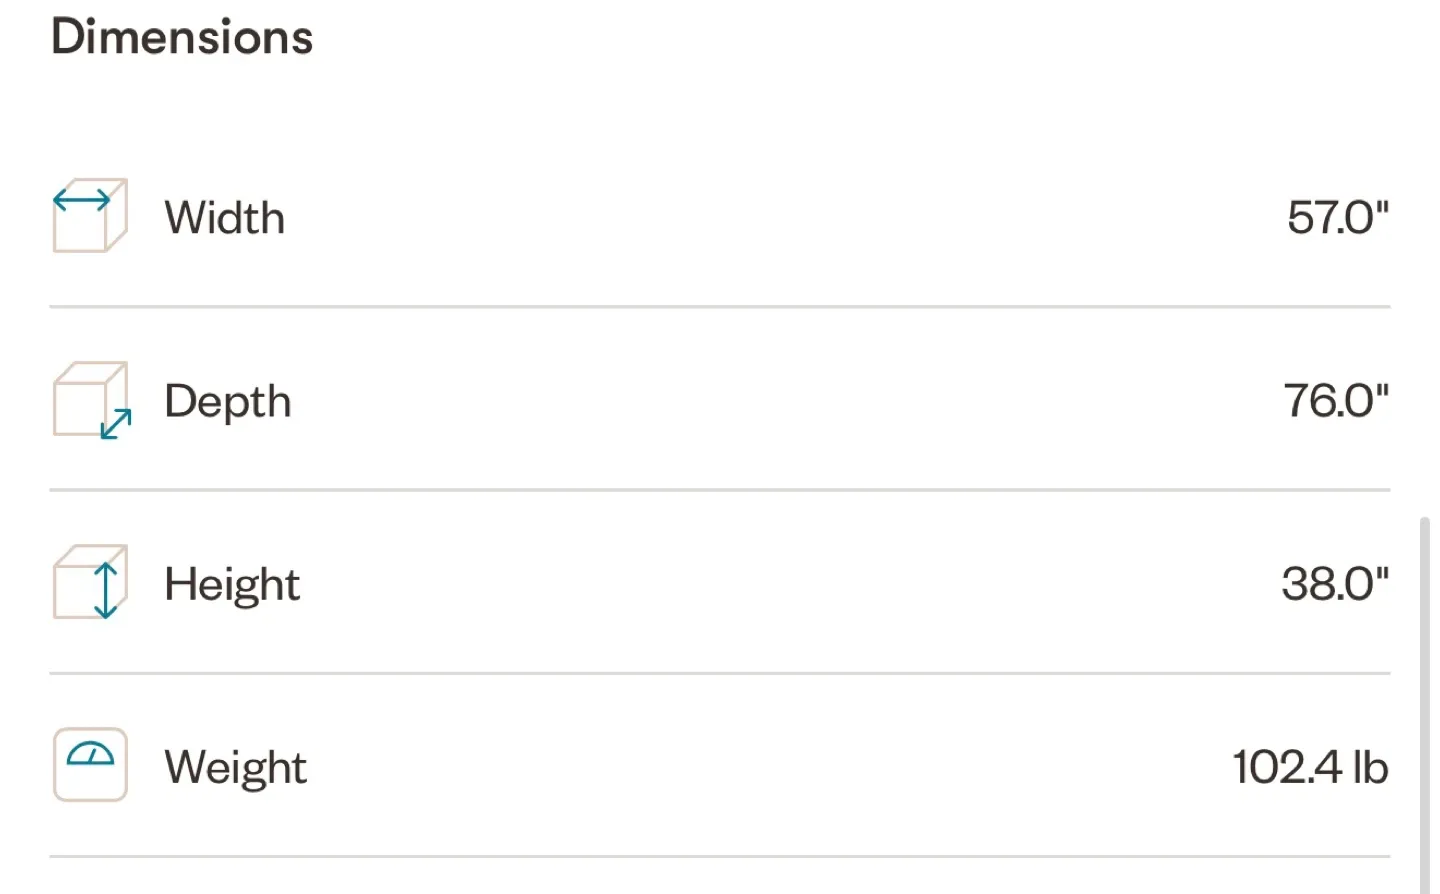This screenshot has width=1440, height=894.
Task: Click the vertical scrollbar thumb
Action: point(1425,705)
